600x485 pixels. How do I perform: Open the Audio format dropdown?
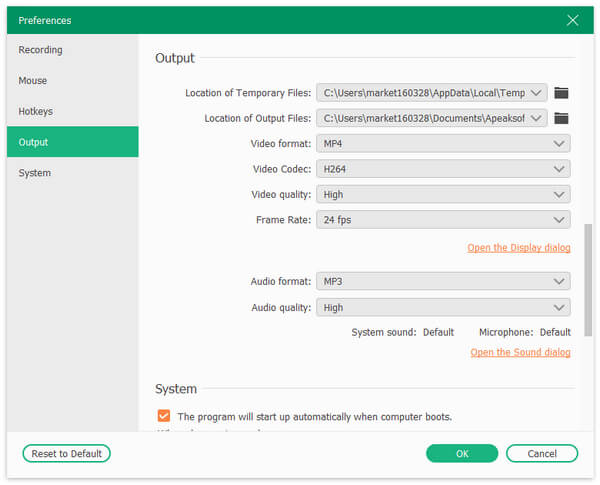(443, 282)
